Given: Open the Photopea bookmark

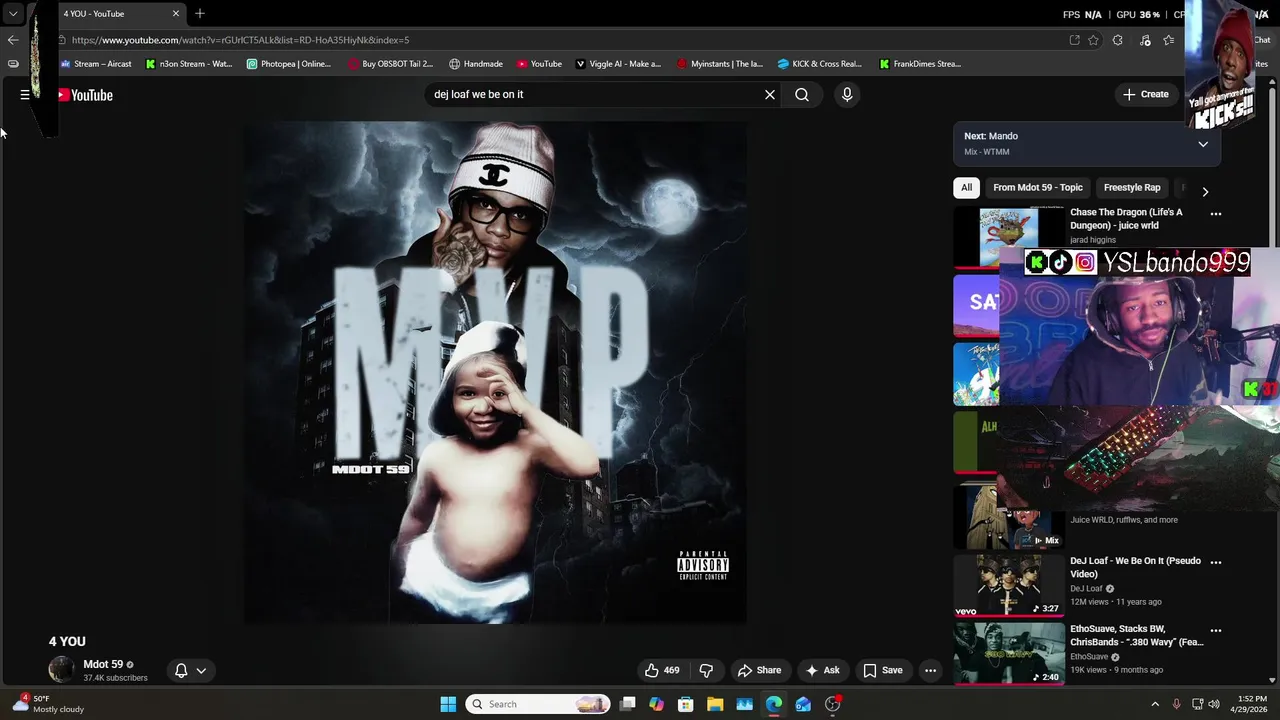Looking at the screenshot, I should (x=289, y=64).
